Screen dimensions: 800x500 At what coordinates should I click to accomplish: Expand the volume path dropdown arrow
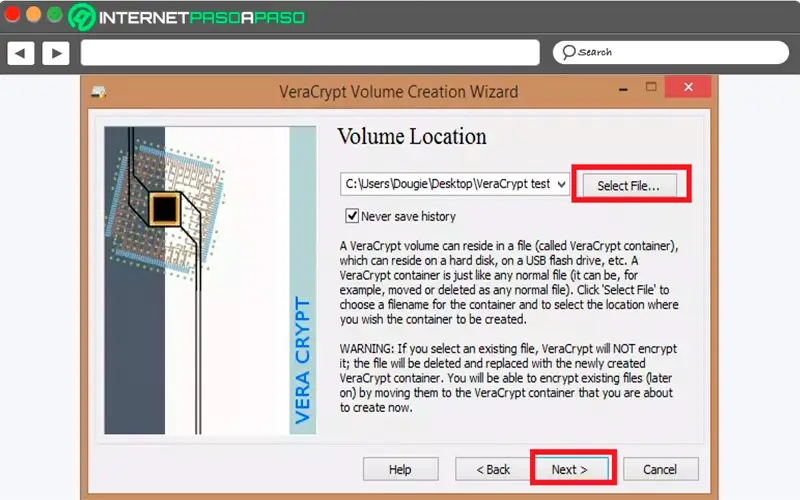pyautogui.click(x=561, y=184)
